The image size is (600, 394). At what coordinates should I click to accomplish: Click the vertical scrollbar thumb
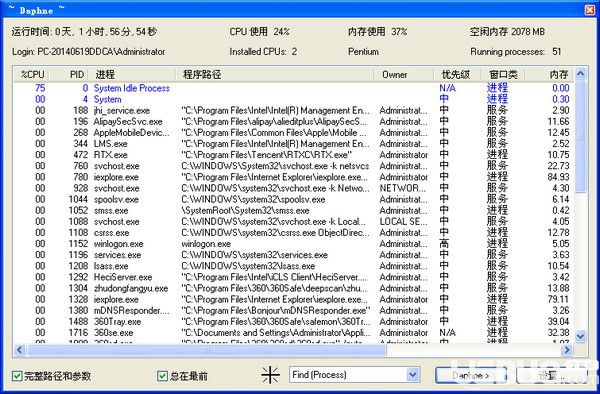(x=580, y=136)
